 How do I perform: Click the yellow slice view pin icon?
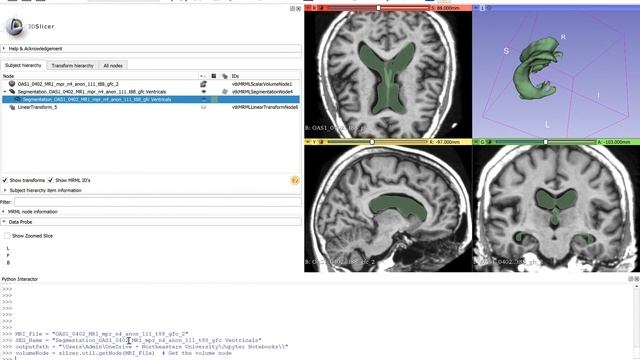[x=308, y=142]
